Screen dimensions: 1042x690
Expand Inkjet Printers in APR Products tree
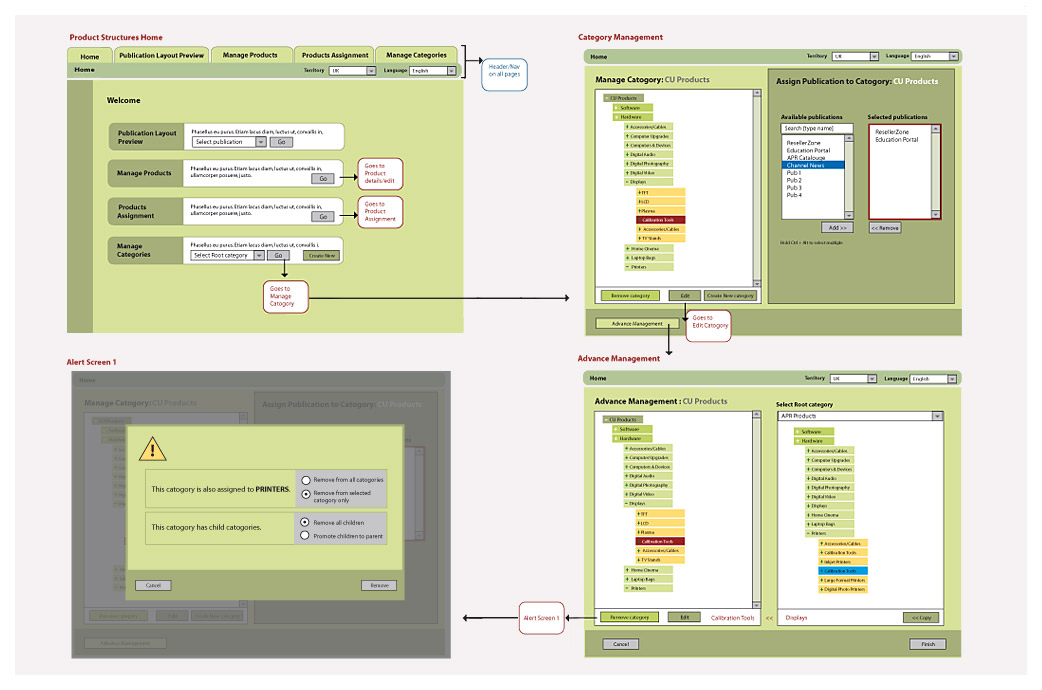pyautogui.click(x=821, y=562)
